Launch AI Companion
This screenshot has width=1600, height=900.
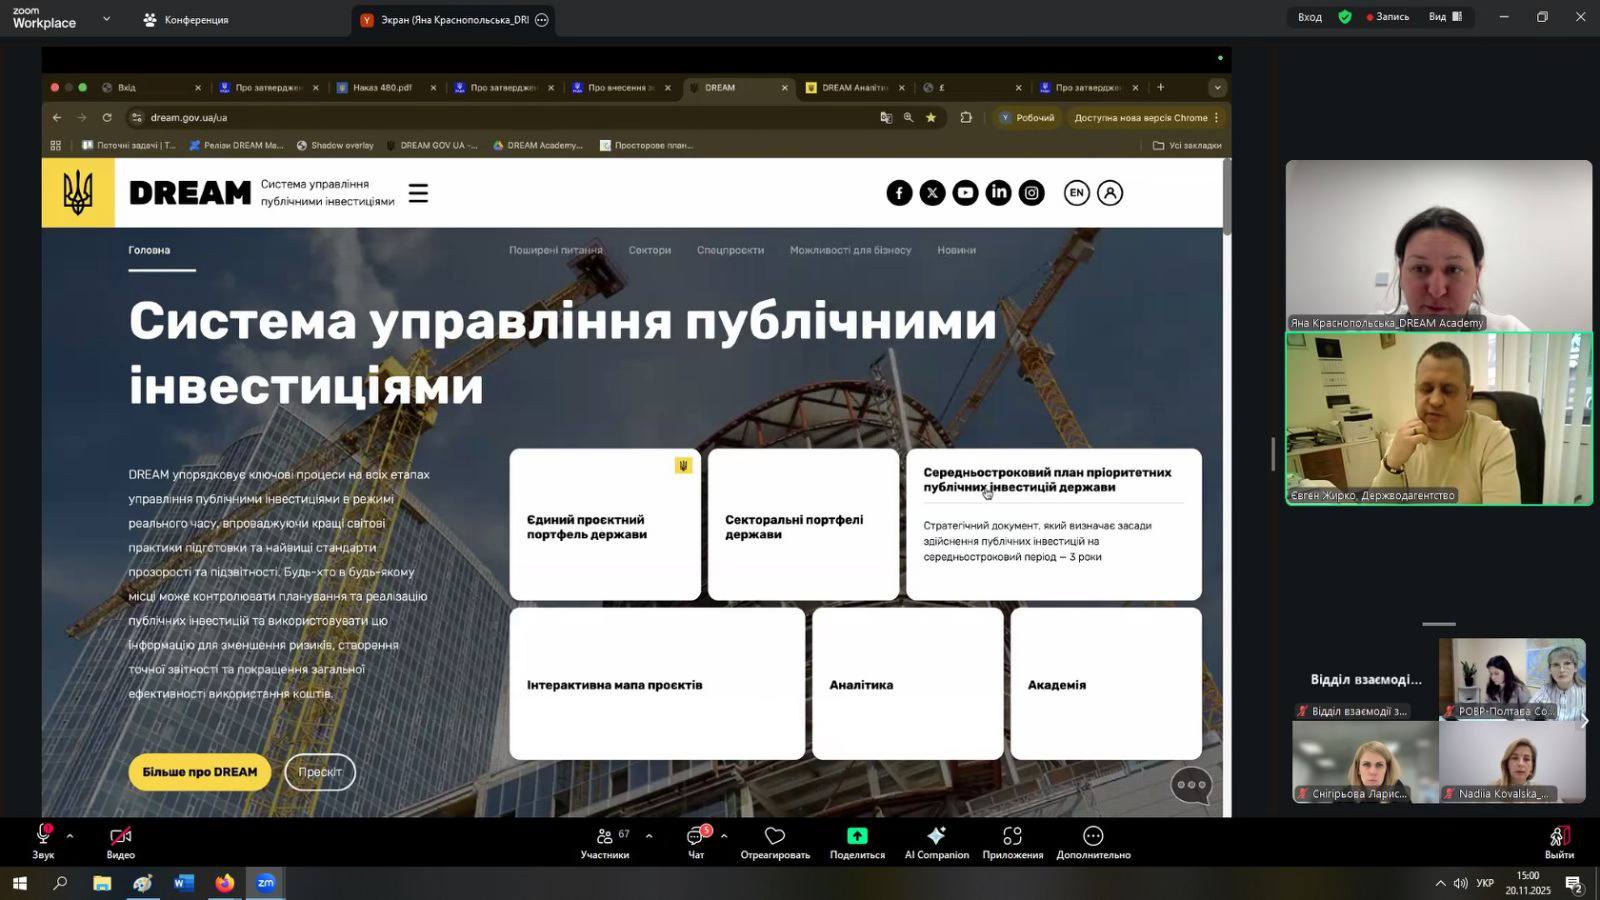click(936, 836)
